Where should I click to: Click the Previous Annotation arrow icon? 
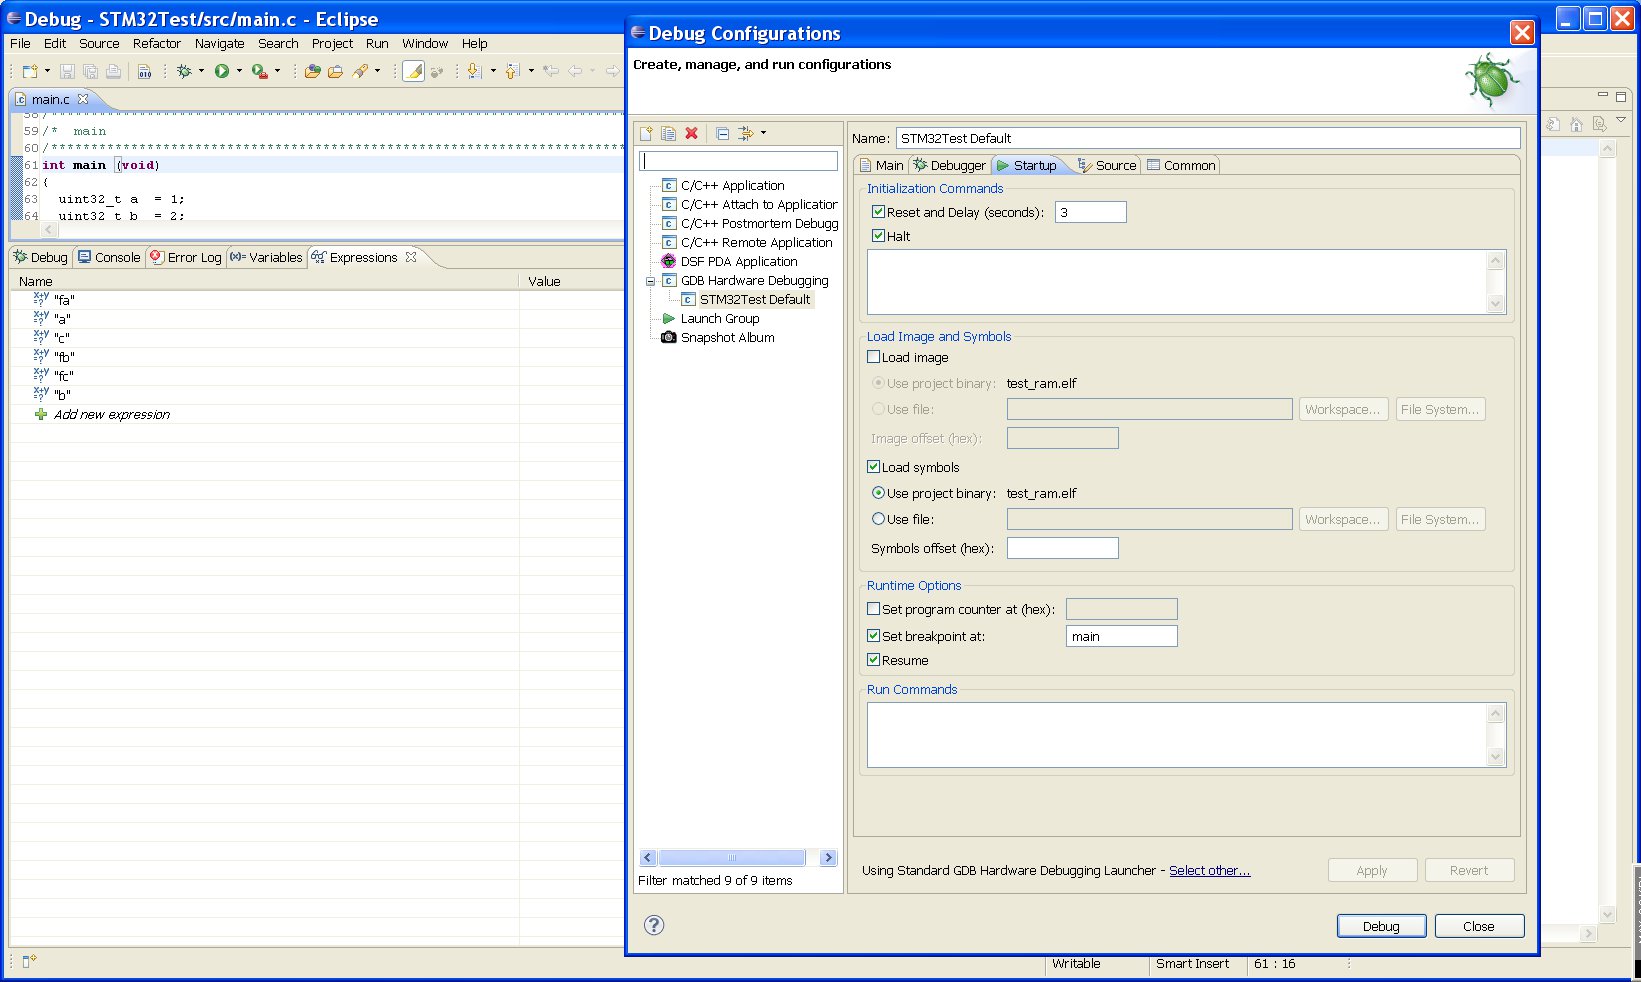[x=513, y=71]
